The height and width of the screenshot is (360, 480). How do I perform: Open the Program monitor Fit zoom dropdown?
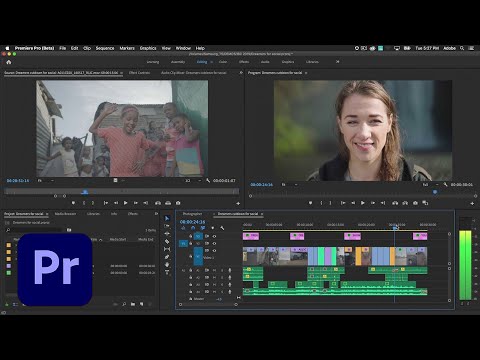289,184
